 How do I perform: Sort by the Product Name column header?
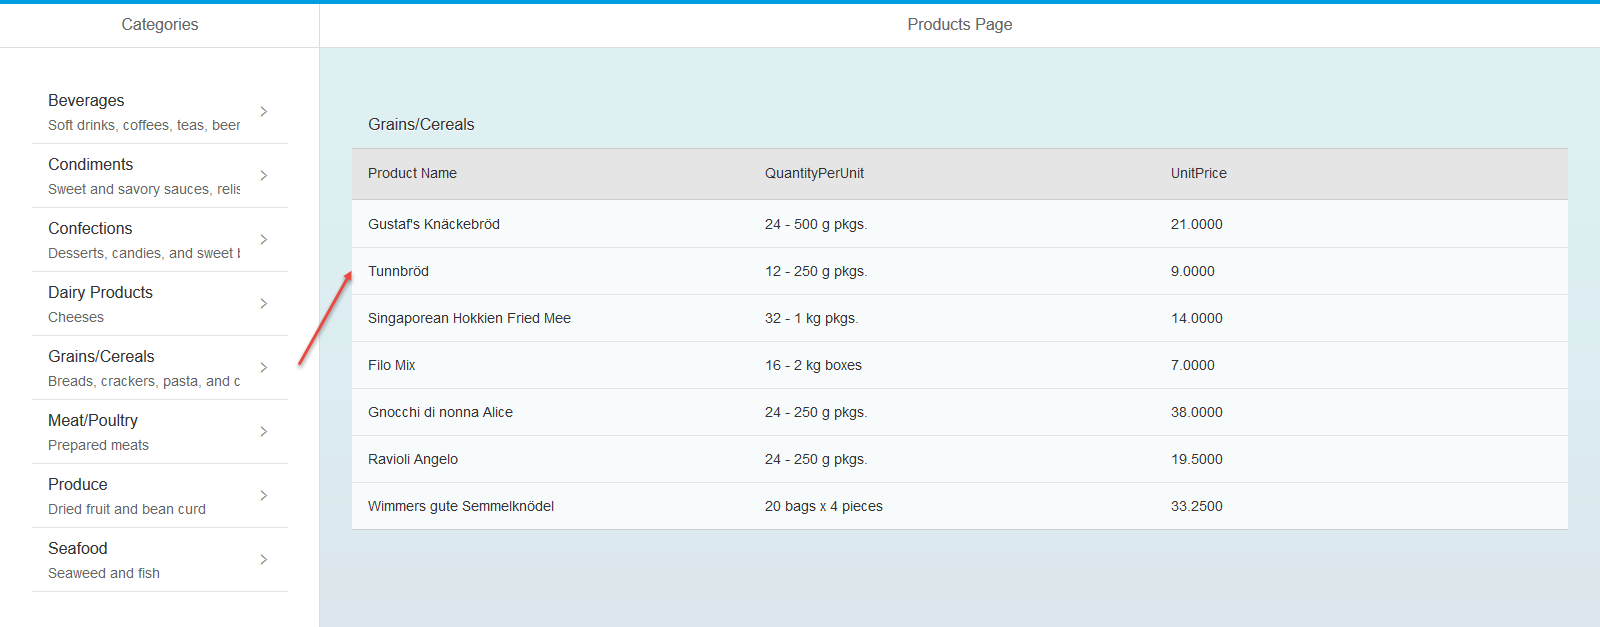pyautogui.click(x=412, y=173)
